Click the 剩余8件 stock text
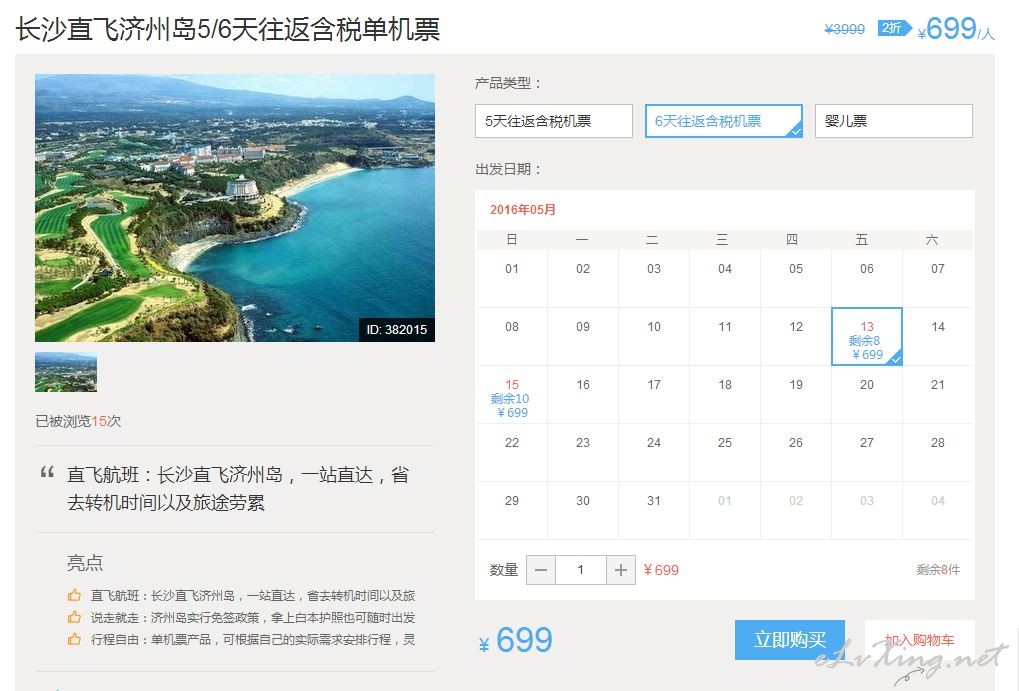Viewport: 1019px width, 691px height. click(x=938, y=570)
